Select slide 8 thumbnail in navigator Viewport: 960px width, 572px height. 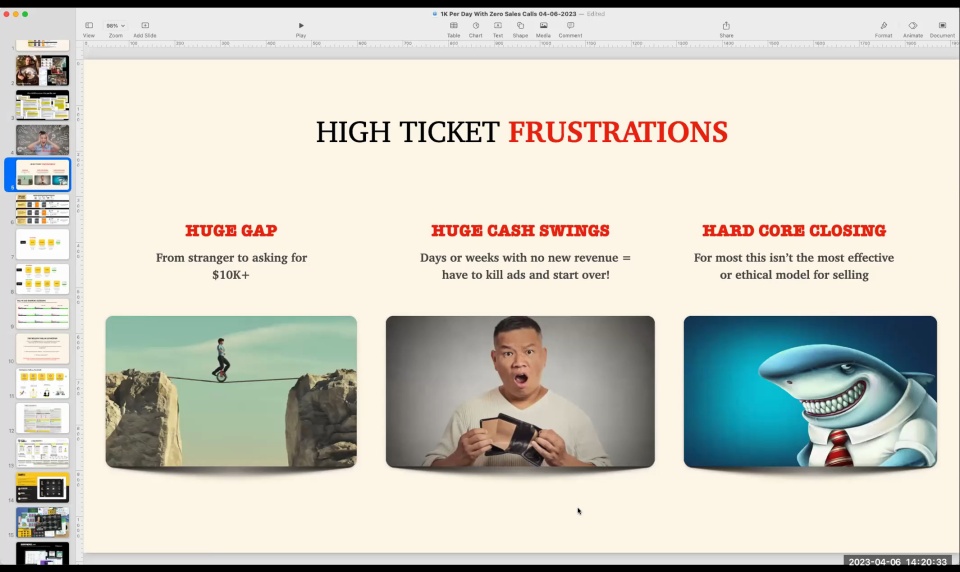tap(42, 279)
